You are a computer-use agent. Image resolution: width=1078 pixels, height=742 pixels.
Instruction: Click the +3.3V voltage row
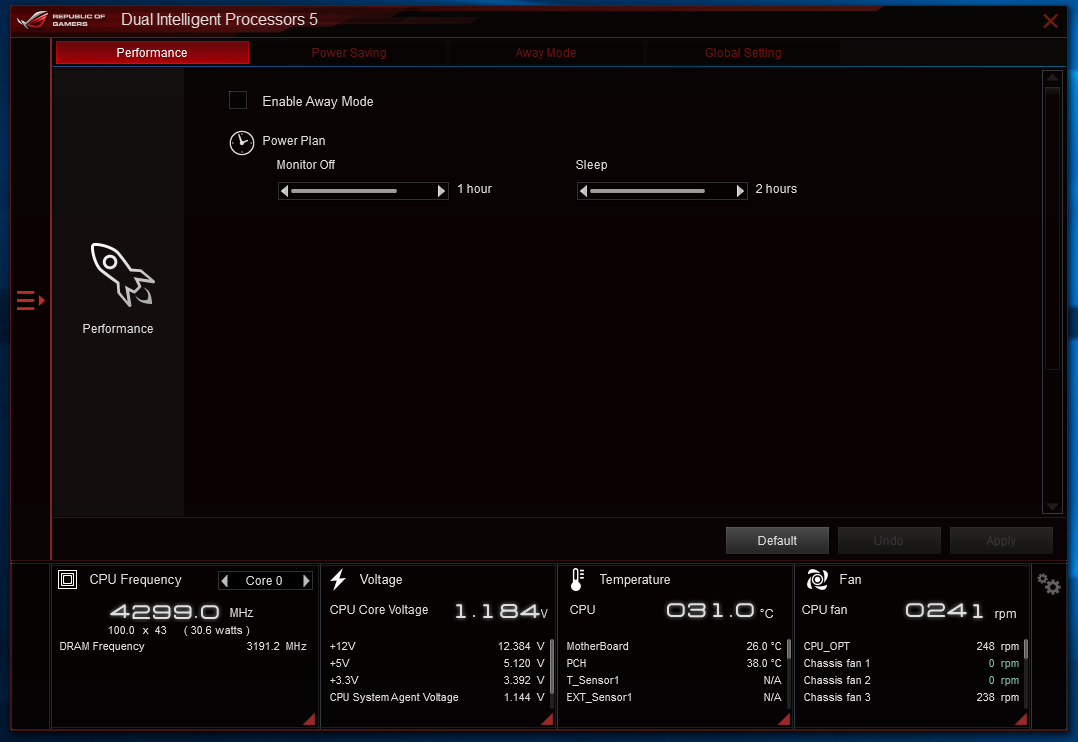[x=437, y=680]
